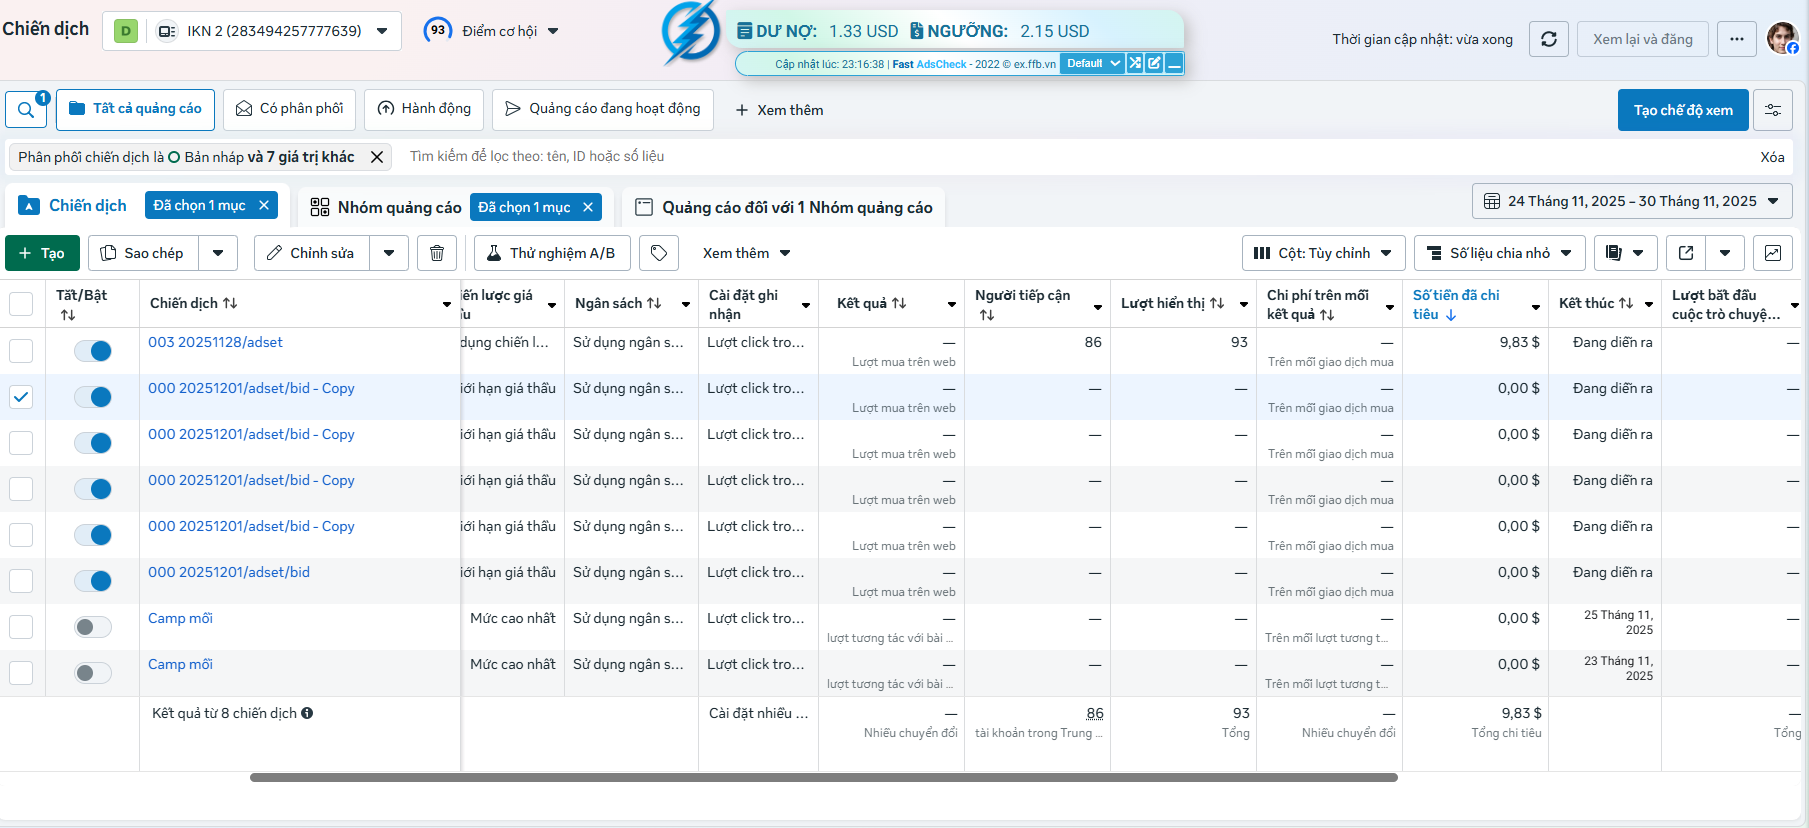
Task: Sort by Kết quả arrows
Action: click(899, 303)
